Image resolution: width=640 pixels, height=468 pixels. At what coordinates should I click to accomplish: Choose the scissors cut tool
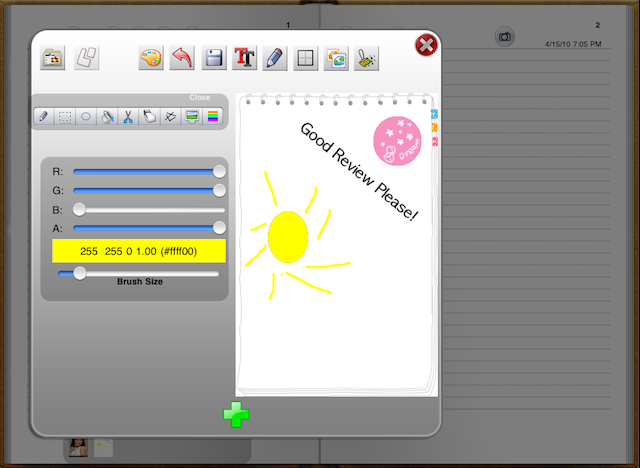tap(128, 117)
